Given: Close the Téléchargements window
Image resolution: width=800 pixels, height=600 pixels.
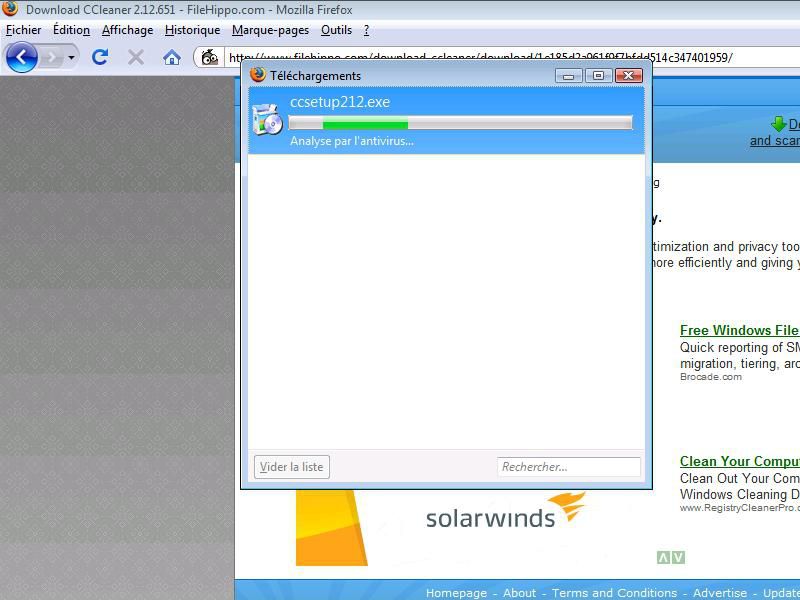Looking at the screenshot, I should [x=629, y=76].
